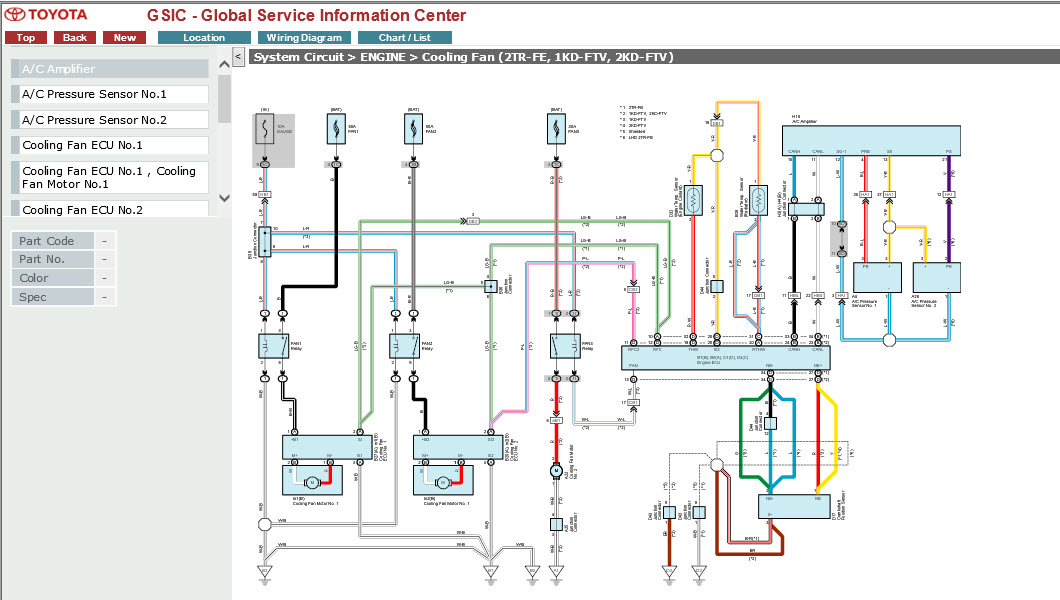Select the second cooling fan motor under ECU No.2
The width and height of the screenshot is (1060, 600).
(443, 480)
